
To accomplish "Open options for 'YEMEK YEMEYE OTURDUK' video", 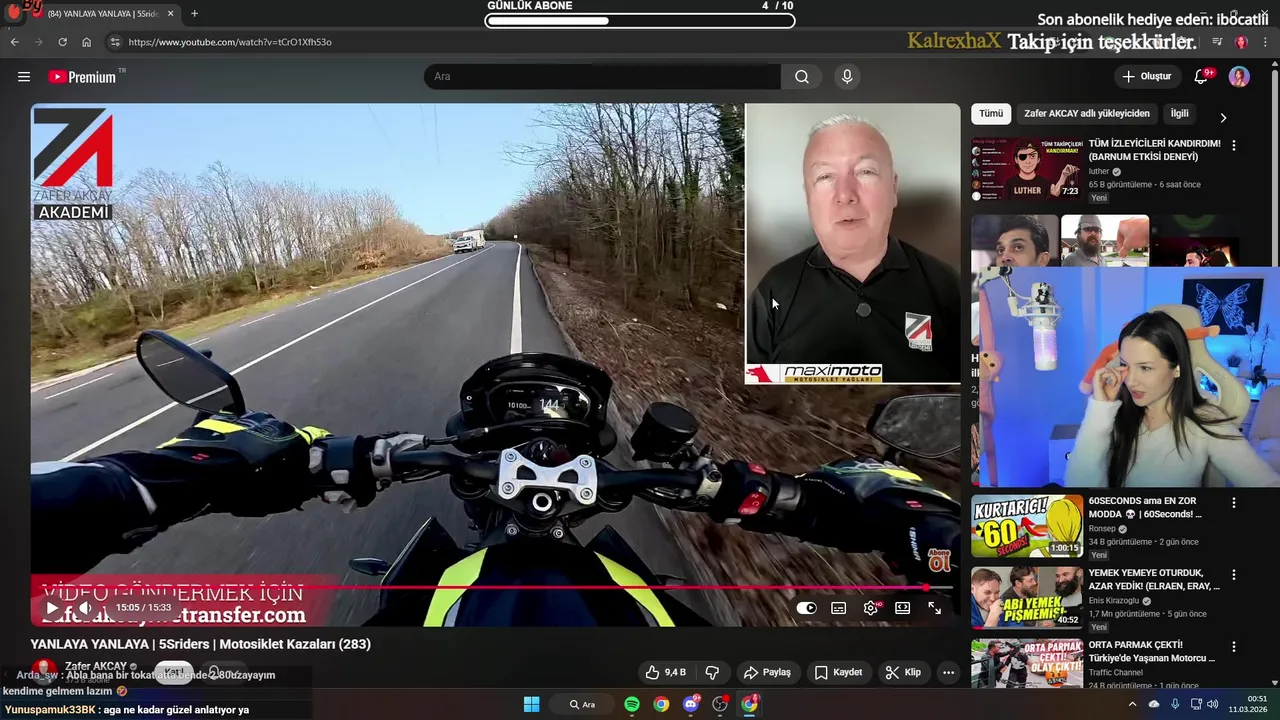I will [x=1233, y=575].
